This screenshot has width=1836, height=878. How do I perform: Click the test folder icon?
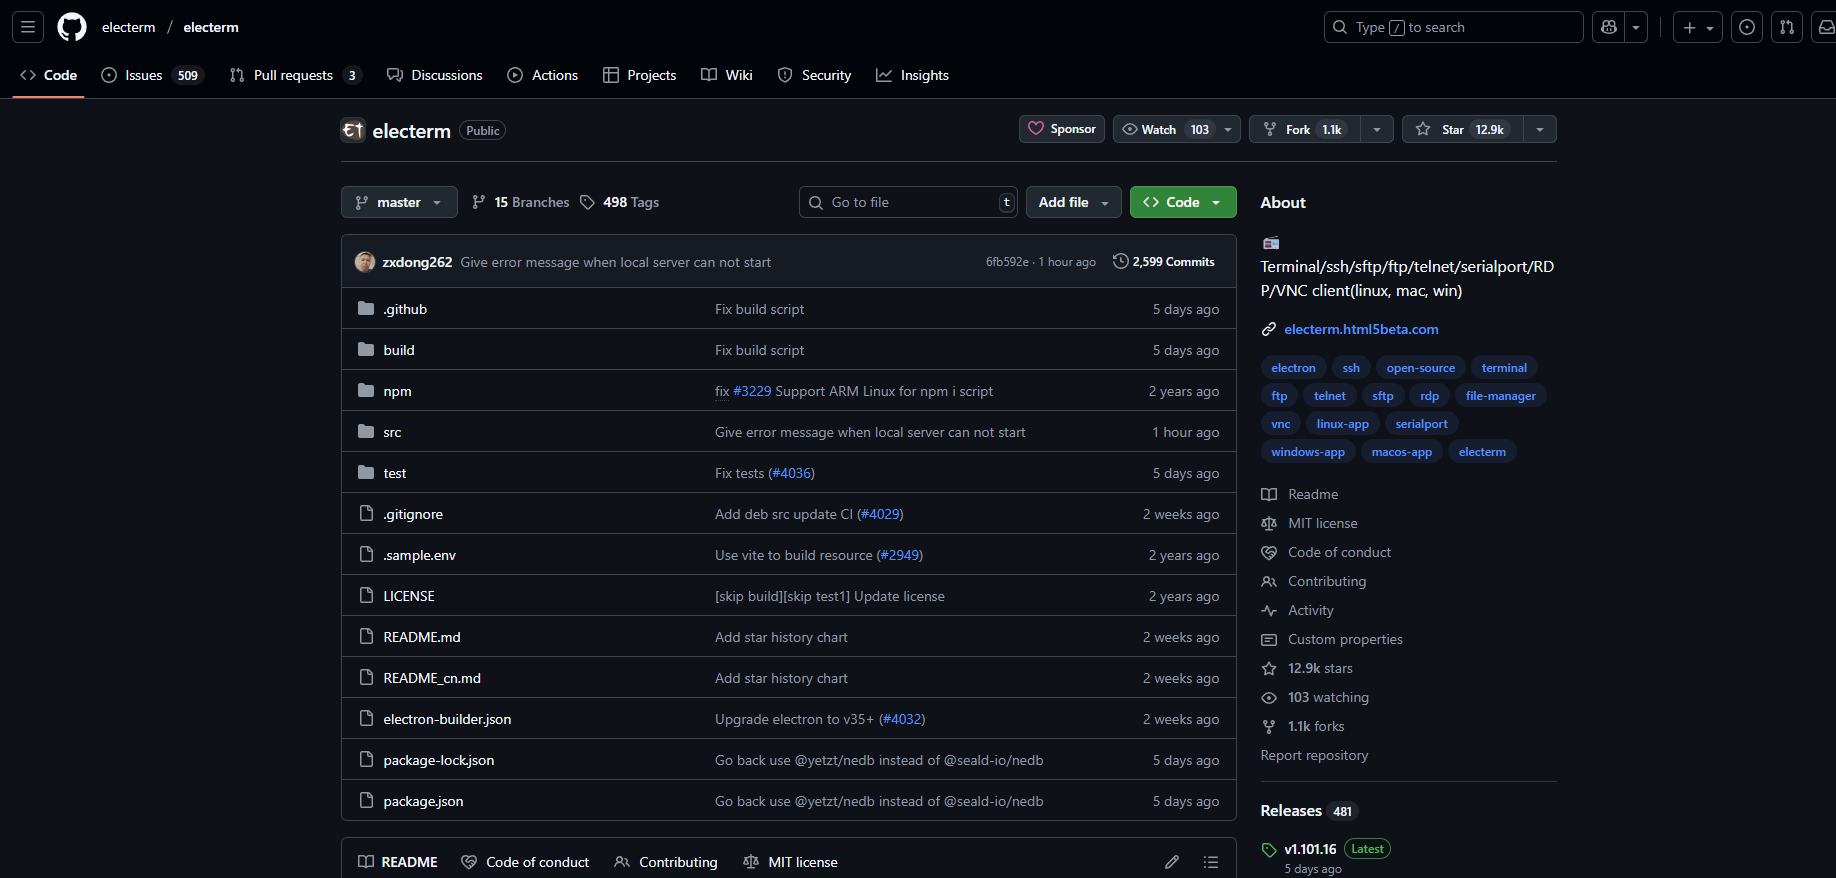[366, 473]
